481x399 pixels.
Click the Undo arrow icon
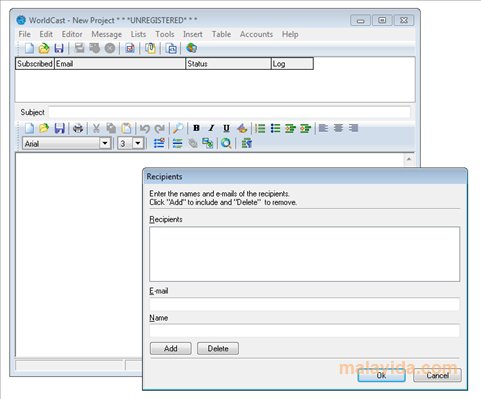coord(145,128)
